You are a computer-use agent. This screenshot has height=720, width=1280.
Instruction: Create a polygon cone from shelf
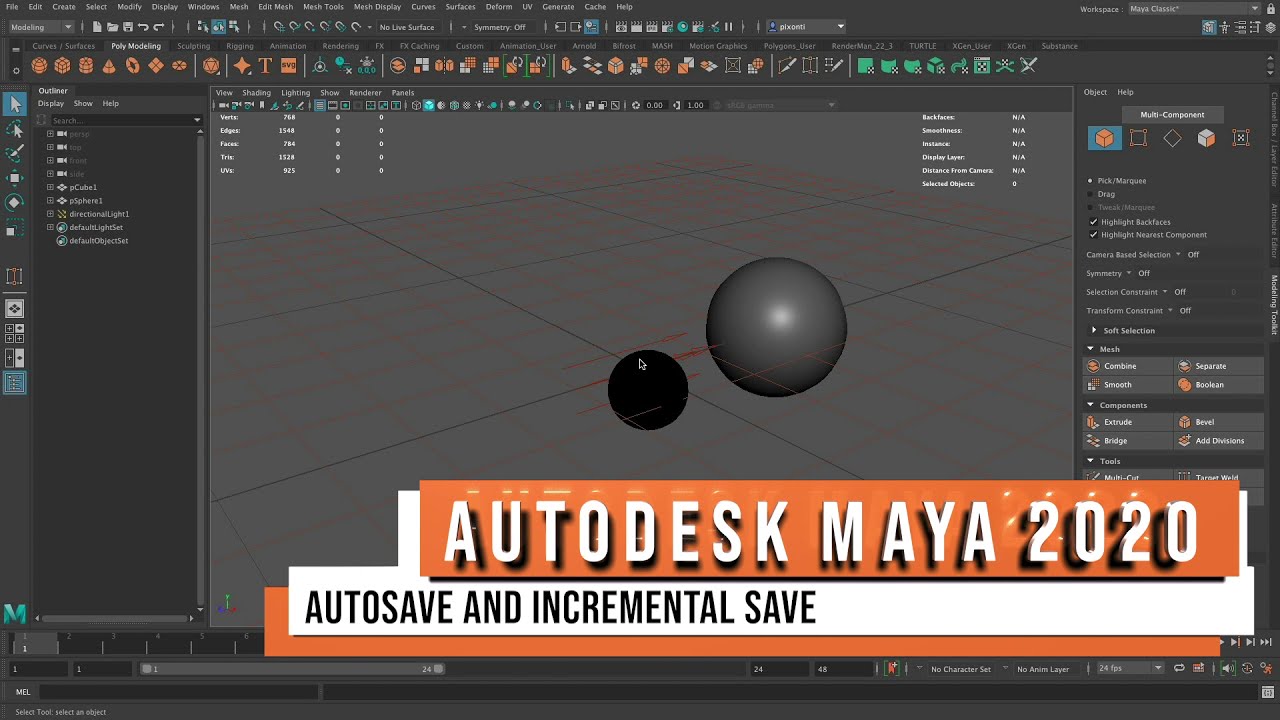(x=109, y=66)
